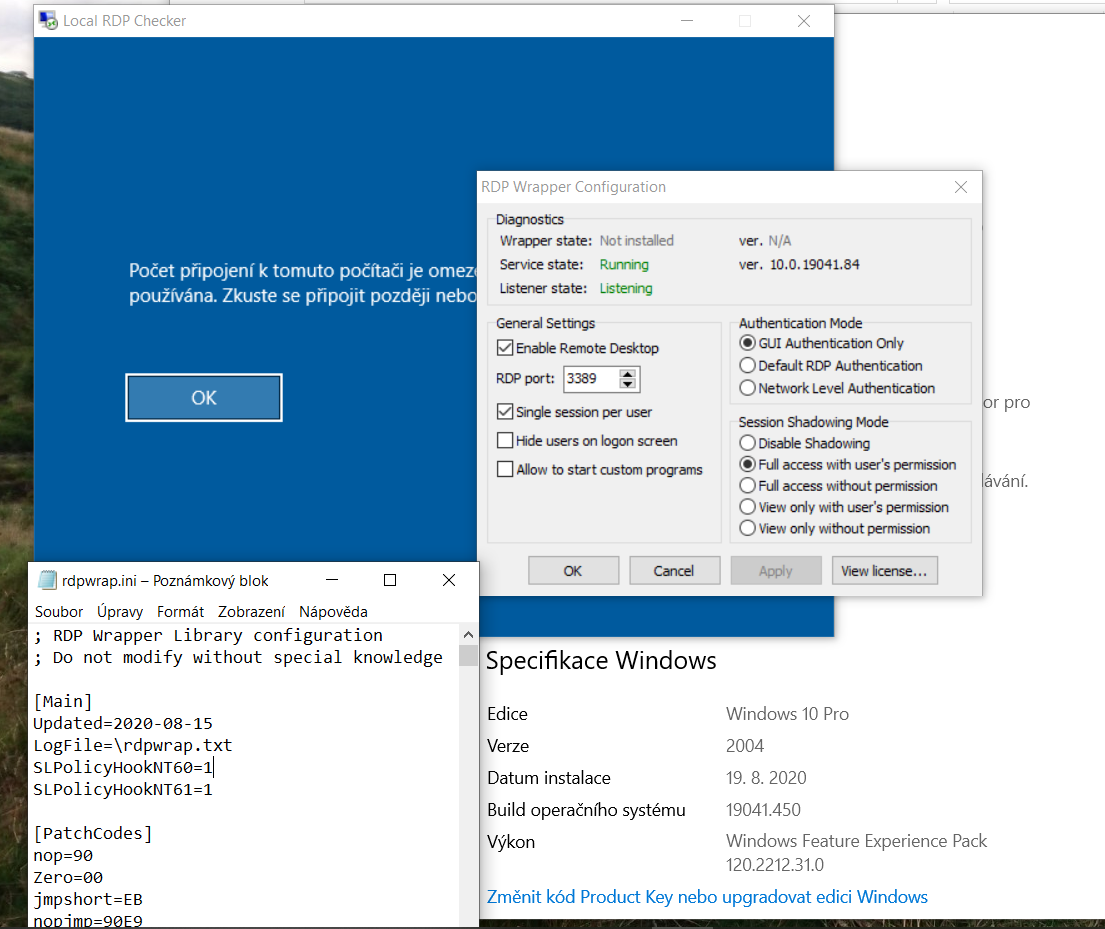Open Nápověda menu in Notepad

(x=333, y=612)
